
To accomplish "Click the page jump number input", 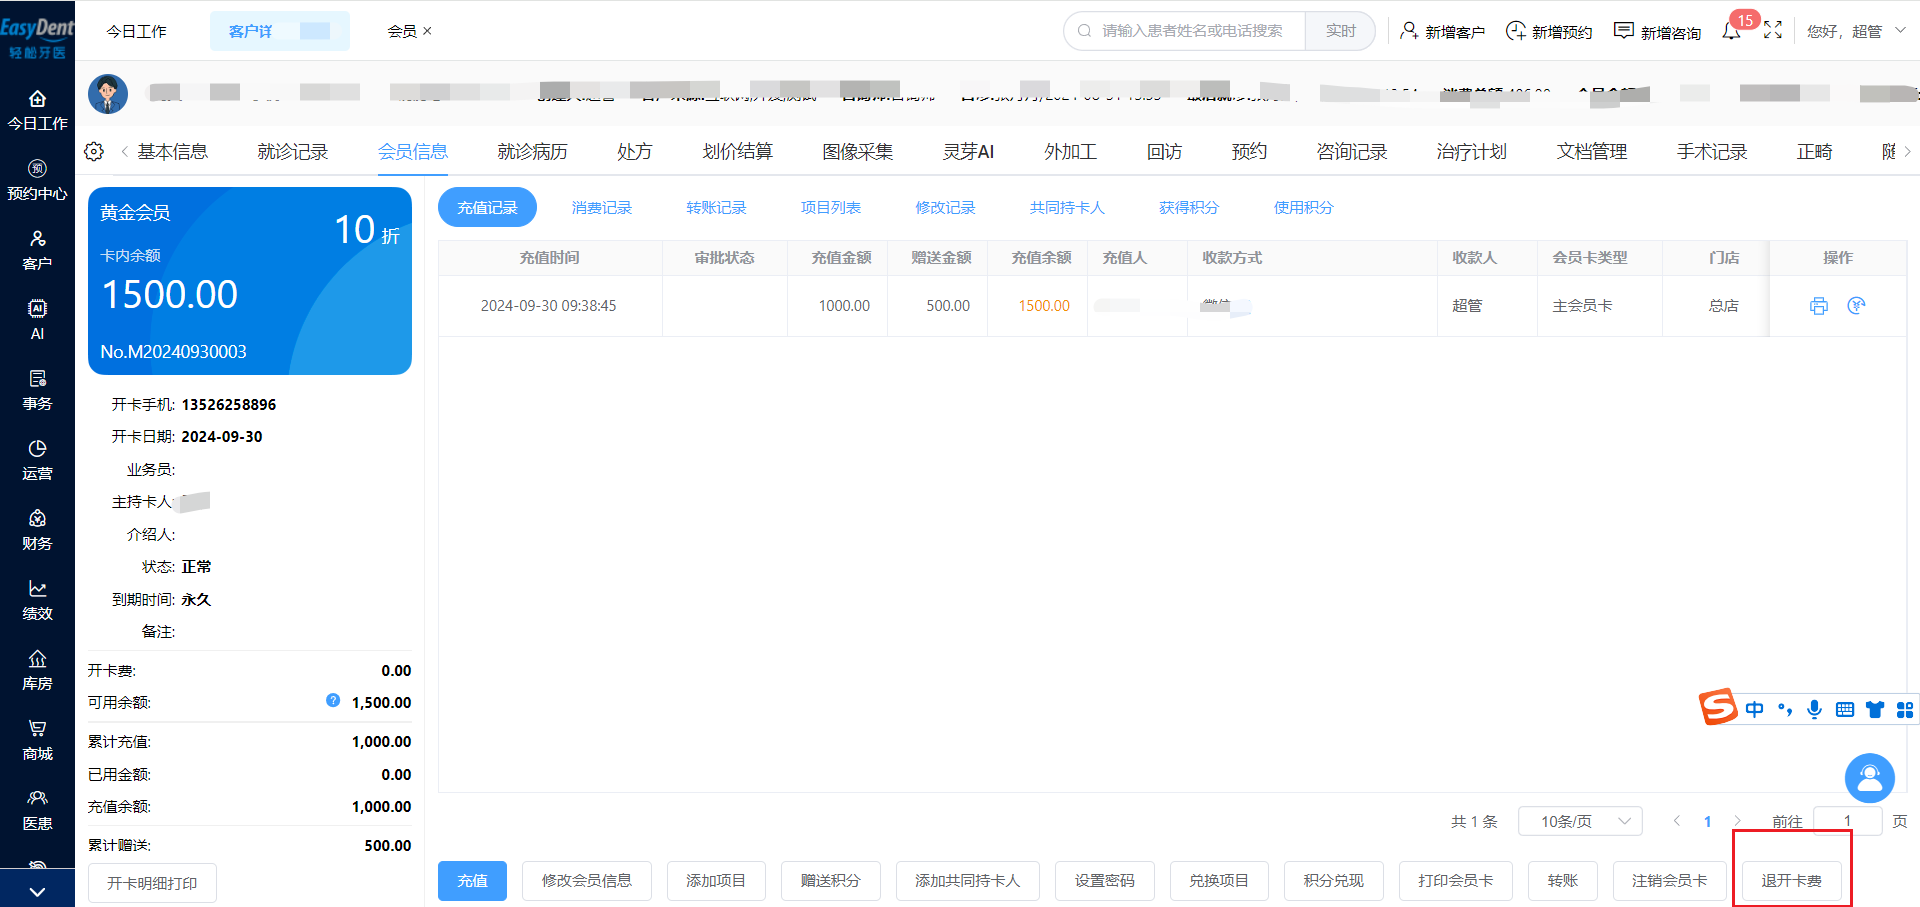I will point(1848,821).
